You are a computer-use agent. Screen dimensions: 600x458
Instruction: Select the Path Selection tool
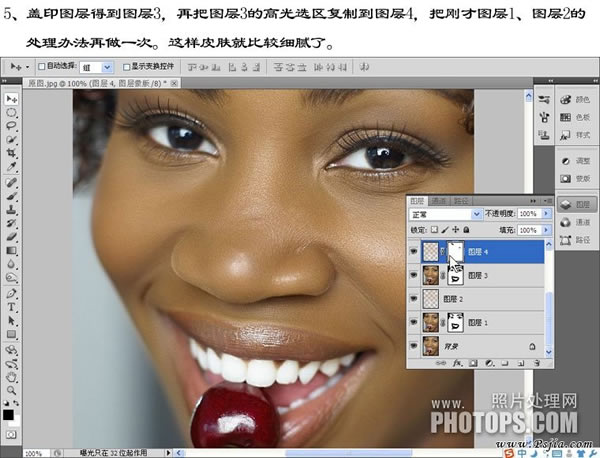point(11,321)
